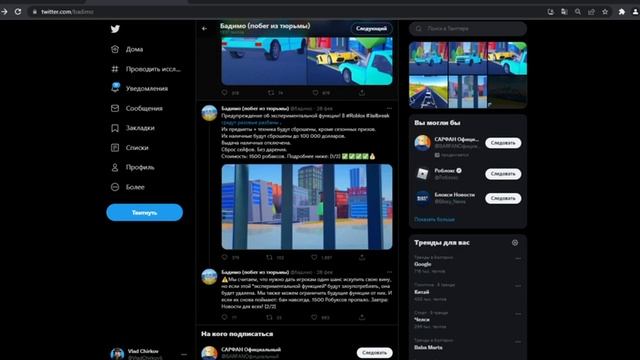Open Закладки bookmarks
The height and width of the screenshot is (360, 640).
point(140,128)
